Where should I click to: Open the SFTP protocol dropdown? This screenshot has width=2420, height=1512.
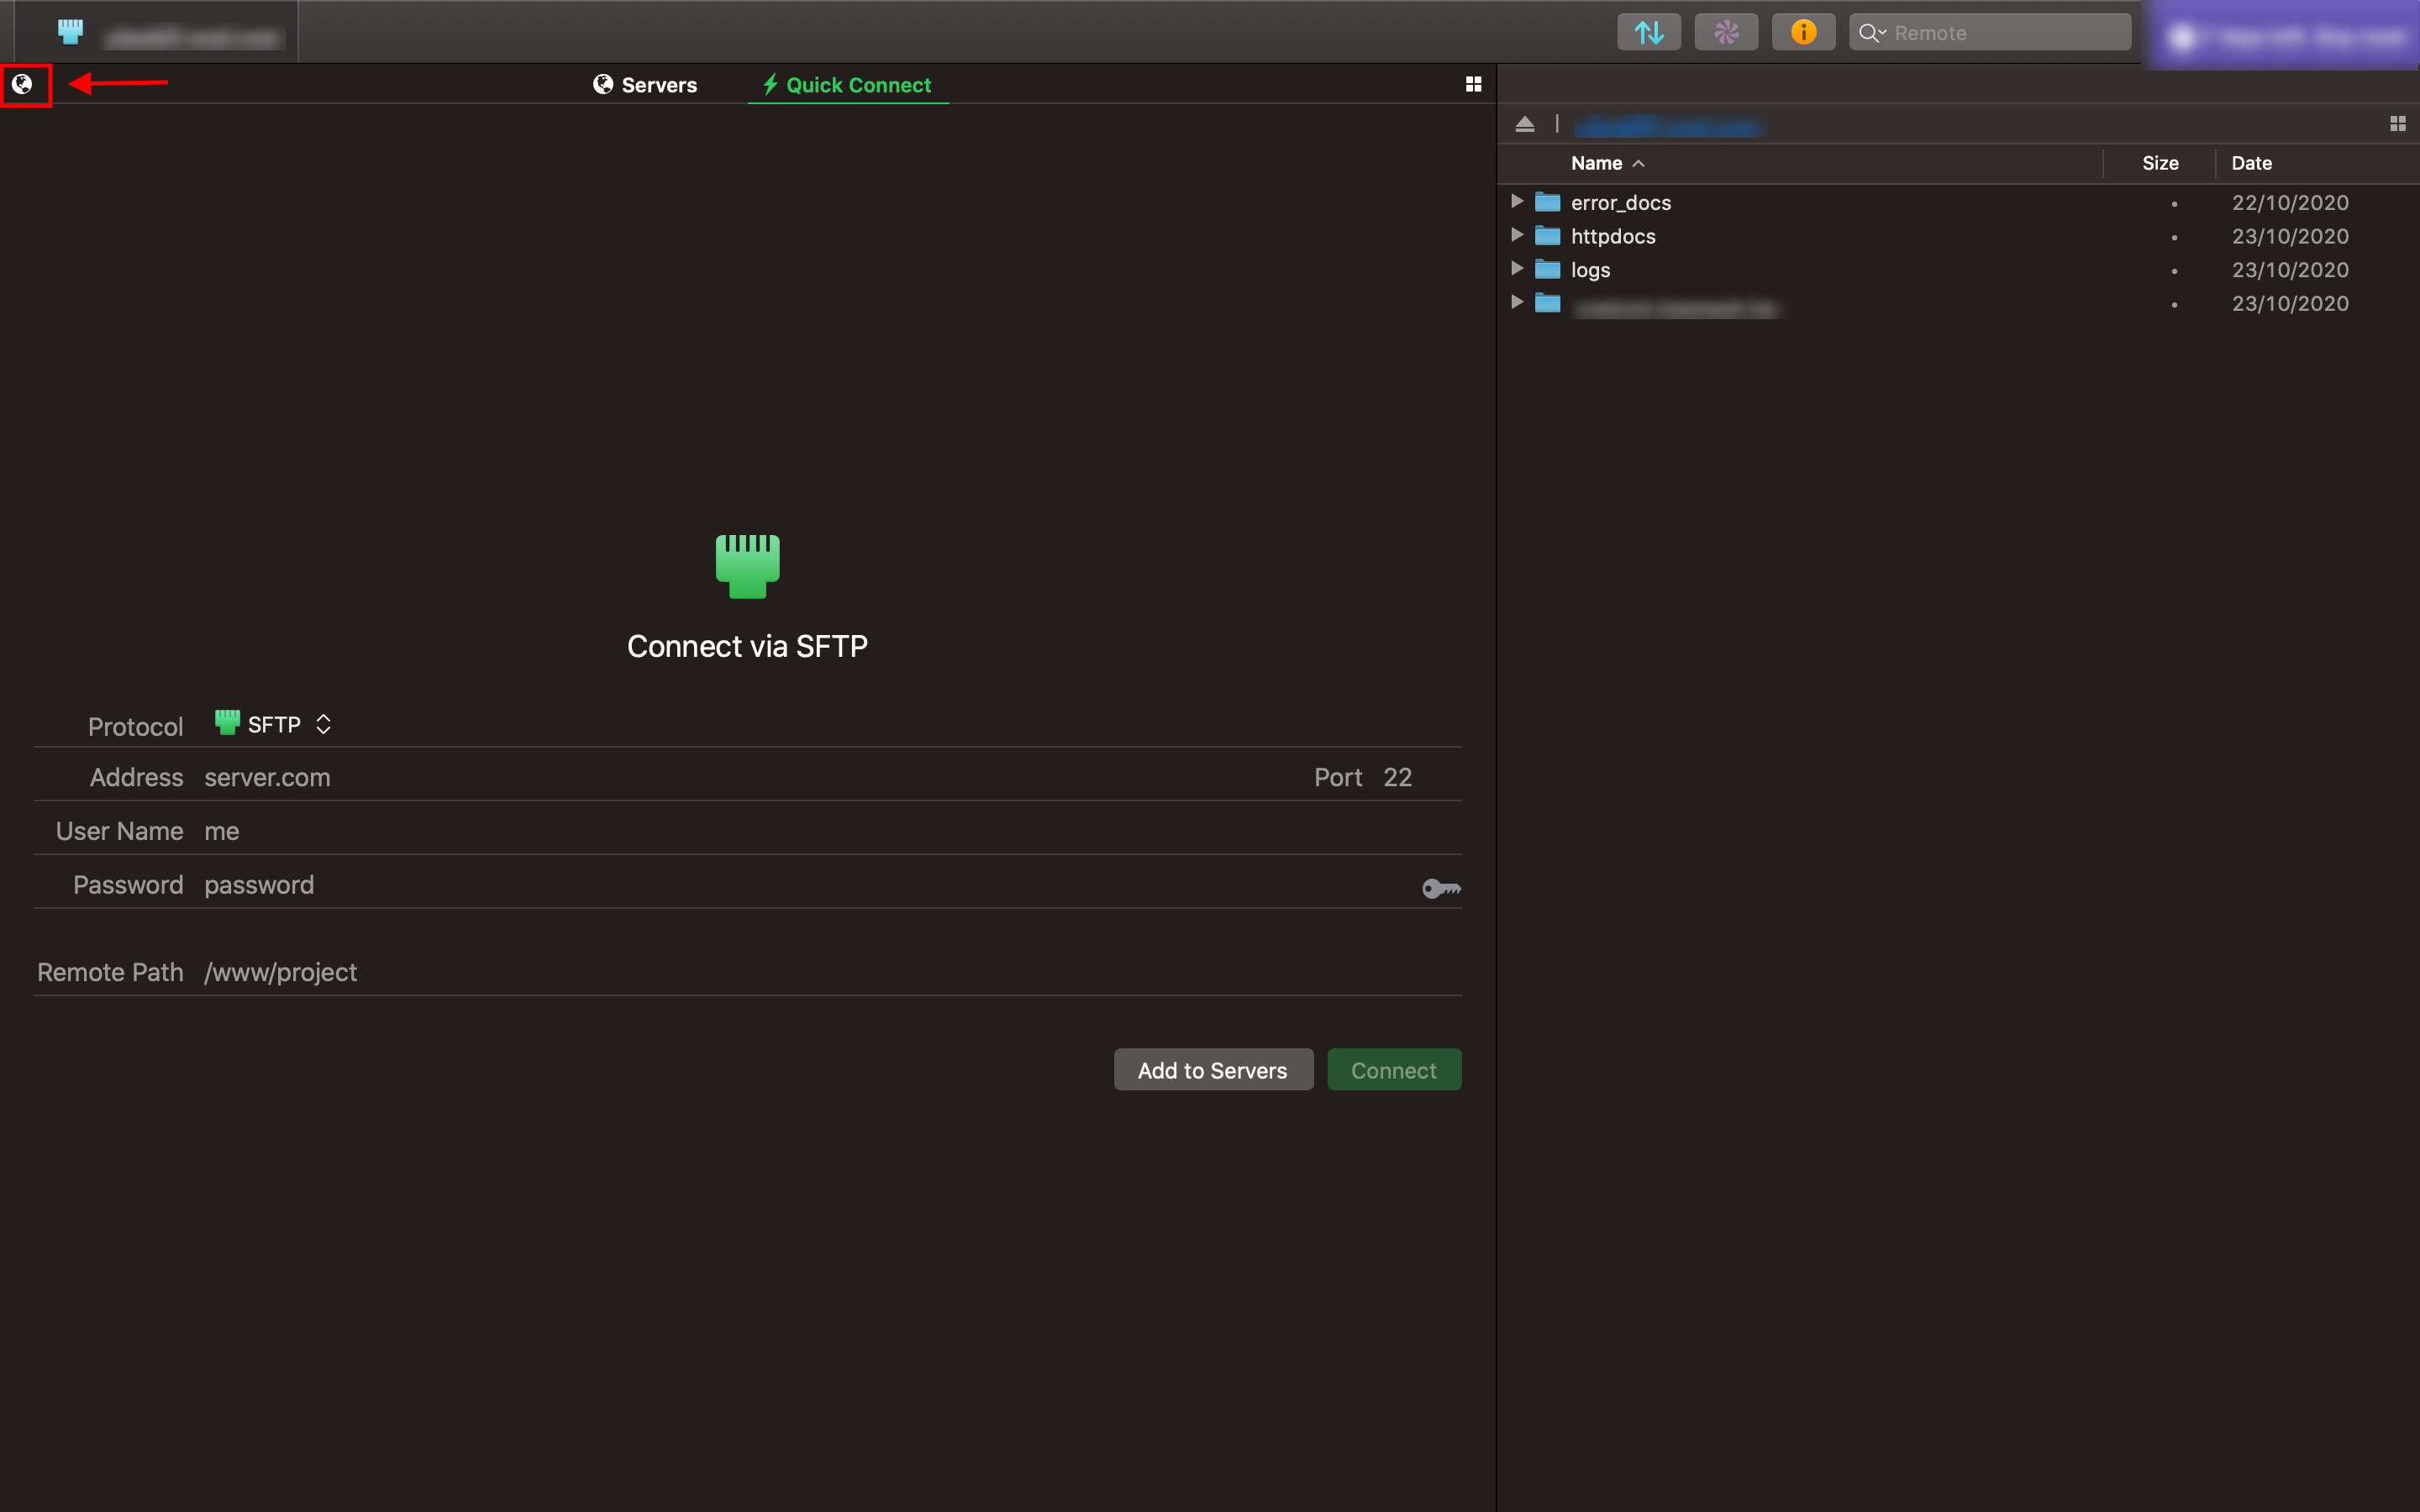pyautogui.click(x=273, y=724)
